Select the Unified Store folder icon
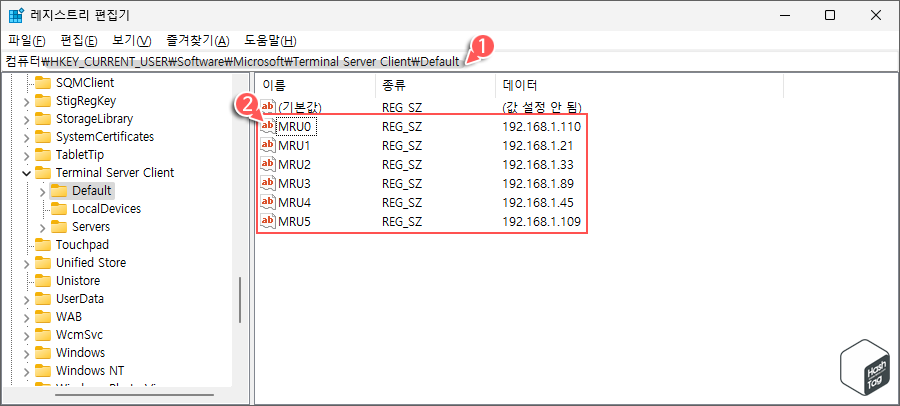This screenshot has width=900, height=406. (42, 262)
